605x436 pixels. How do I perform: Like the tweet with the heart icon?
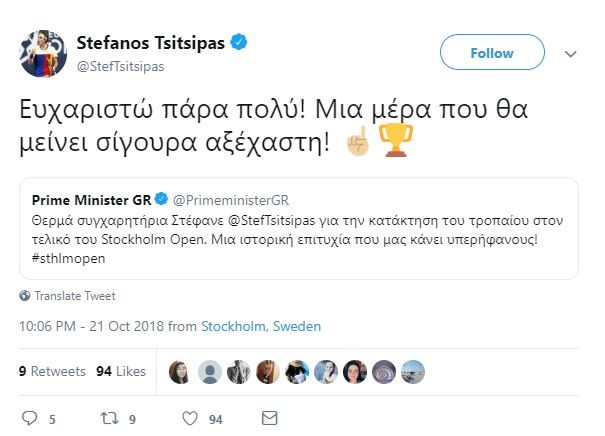pos(189,417)
